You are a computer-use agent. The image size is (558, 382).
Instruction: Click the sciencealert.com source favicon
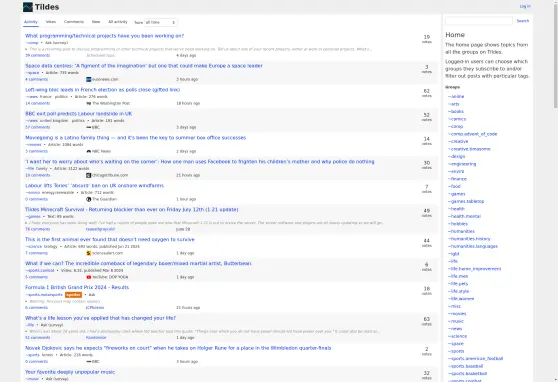pyautogui.click(x=89, y=253)
